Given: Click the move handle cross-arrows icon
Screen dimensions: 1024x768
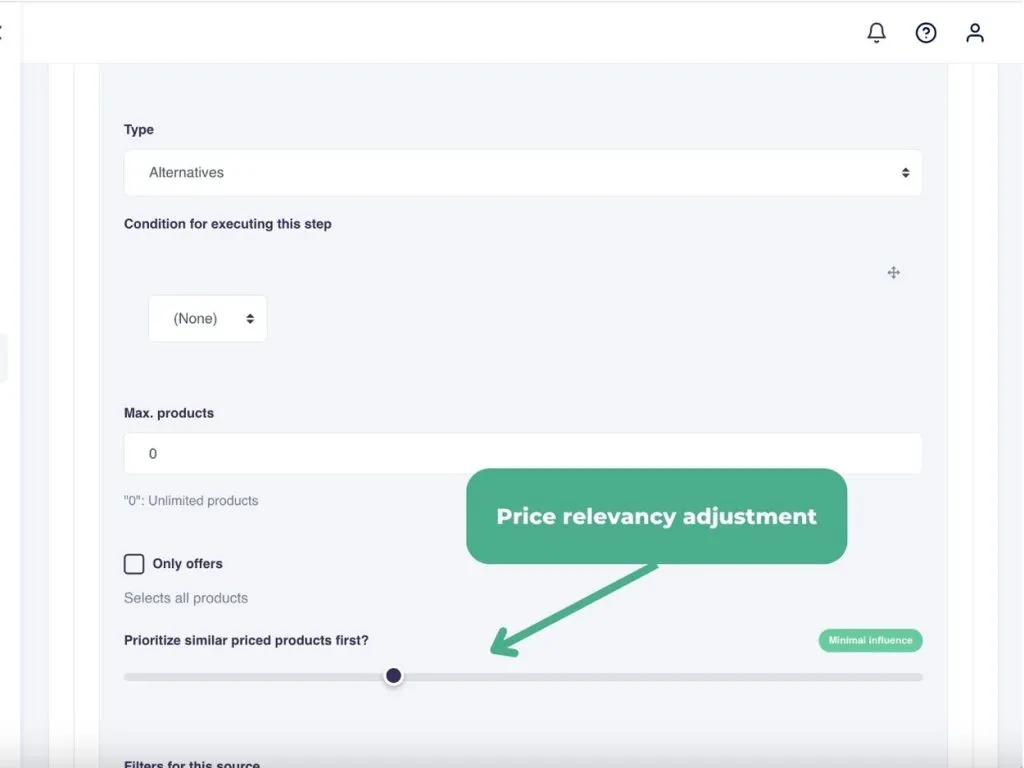Looking at the screenshot, I should [894, 272].
